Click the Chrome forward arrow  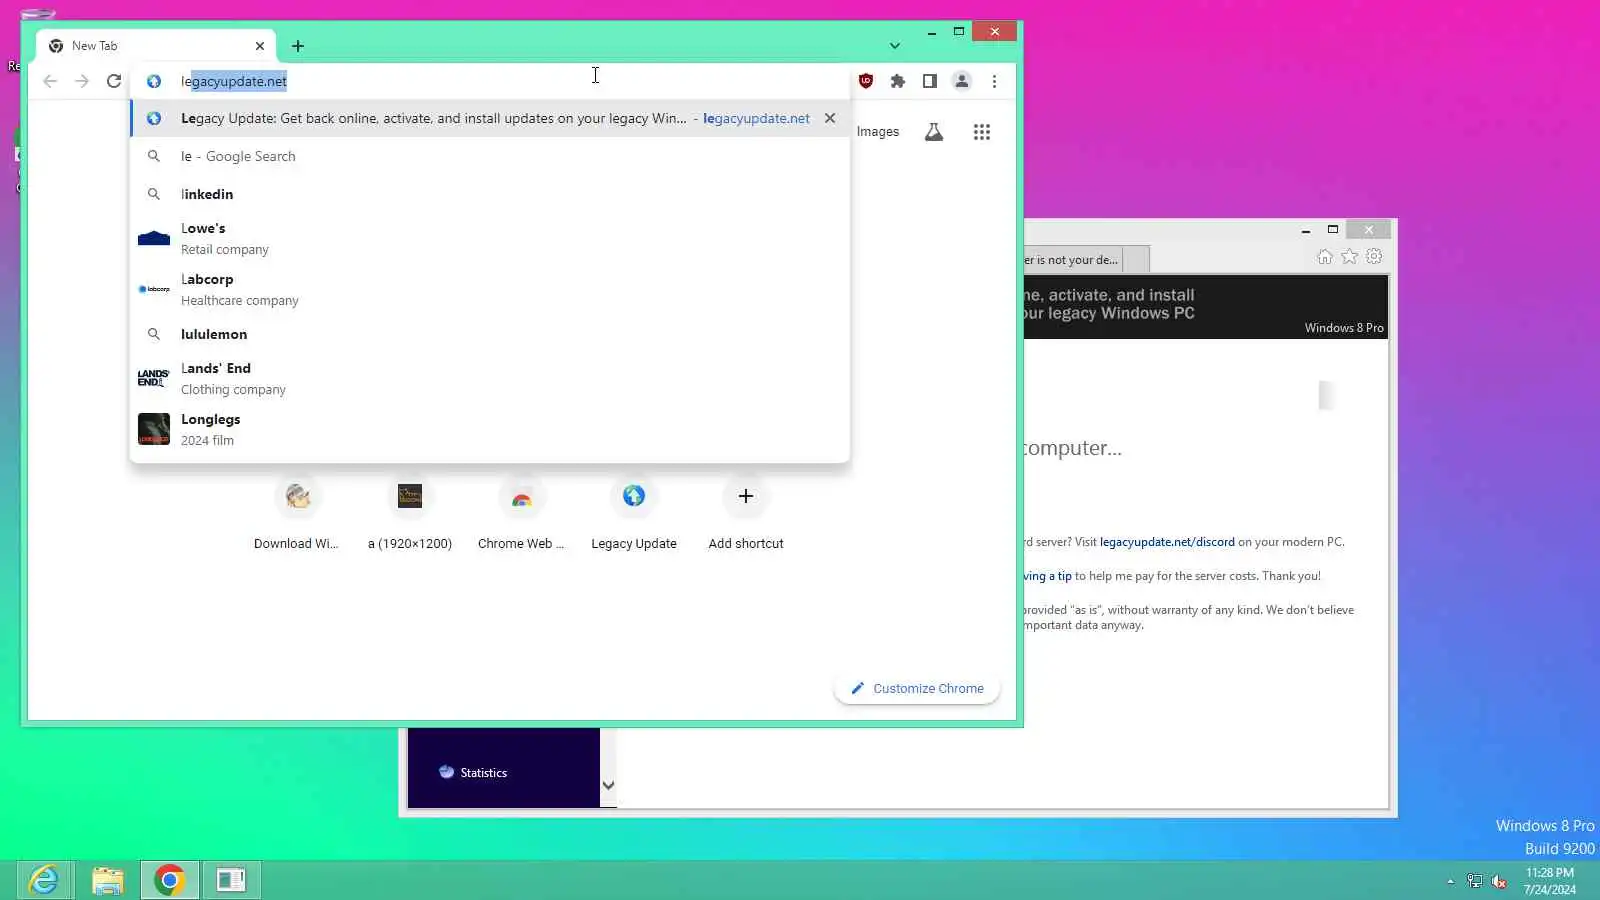(x=82, y=81)
